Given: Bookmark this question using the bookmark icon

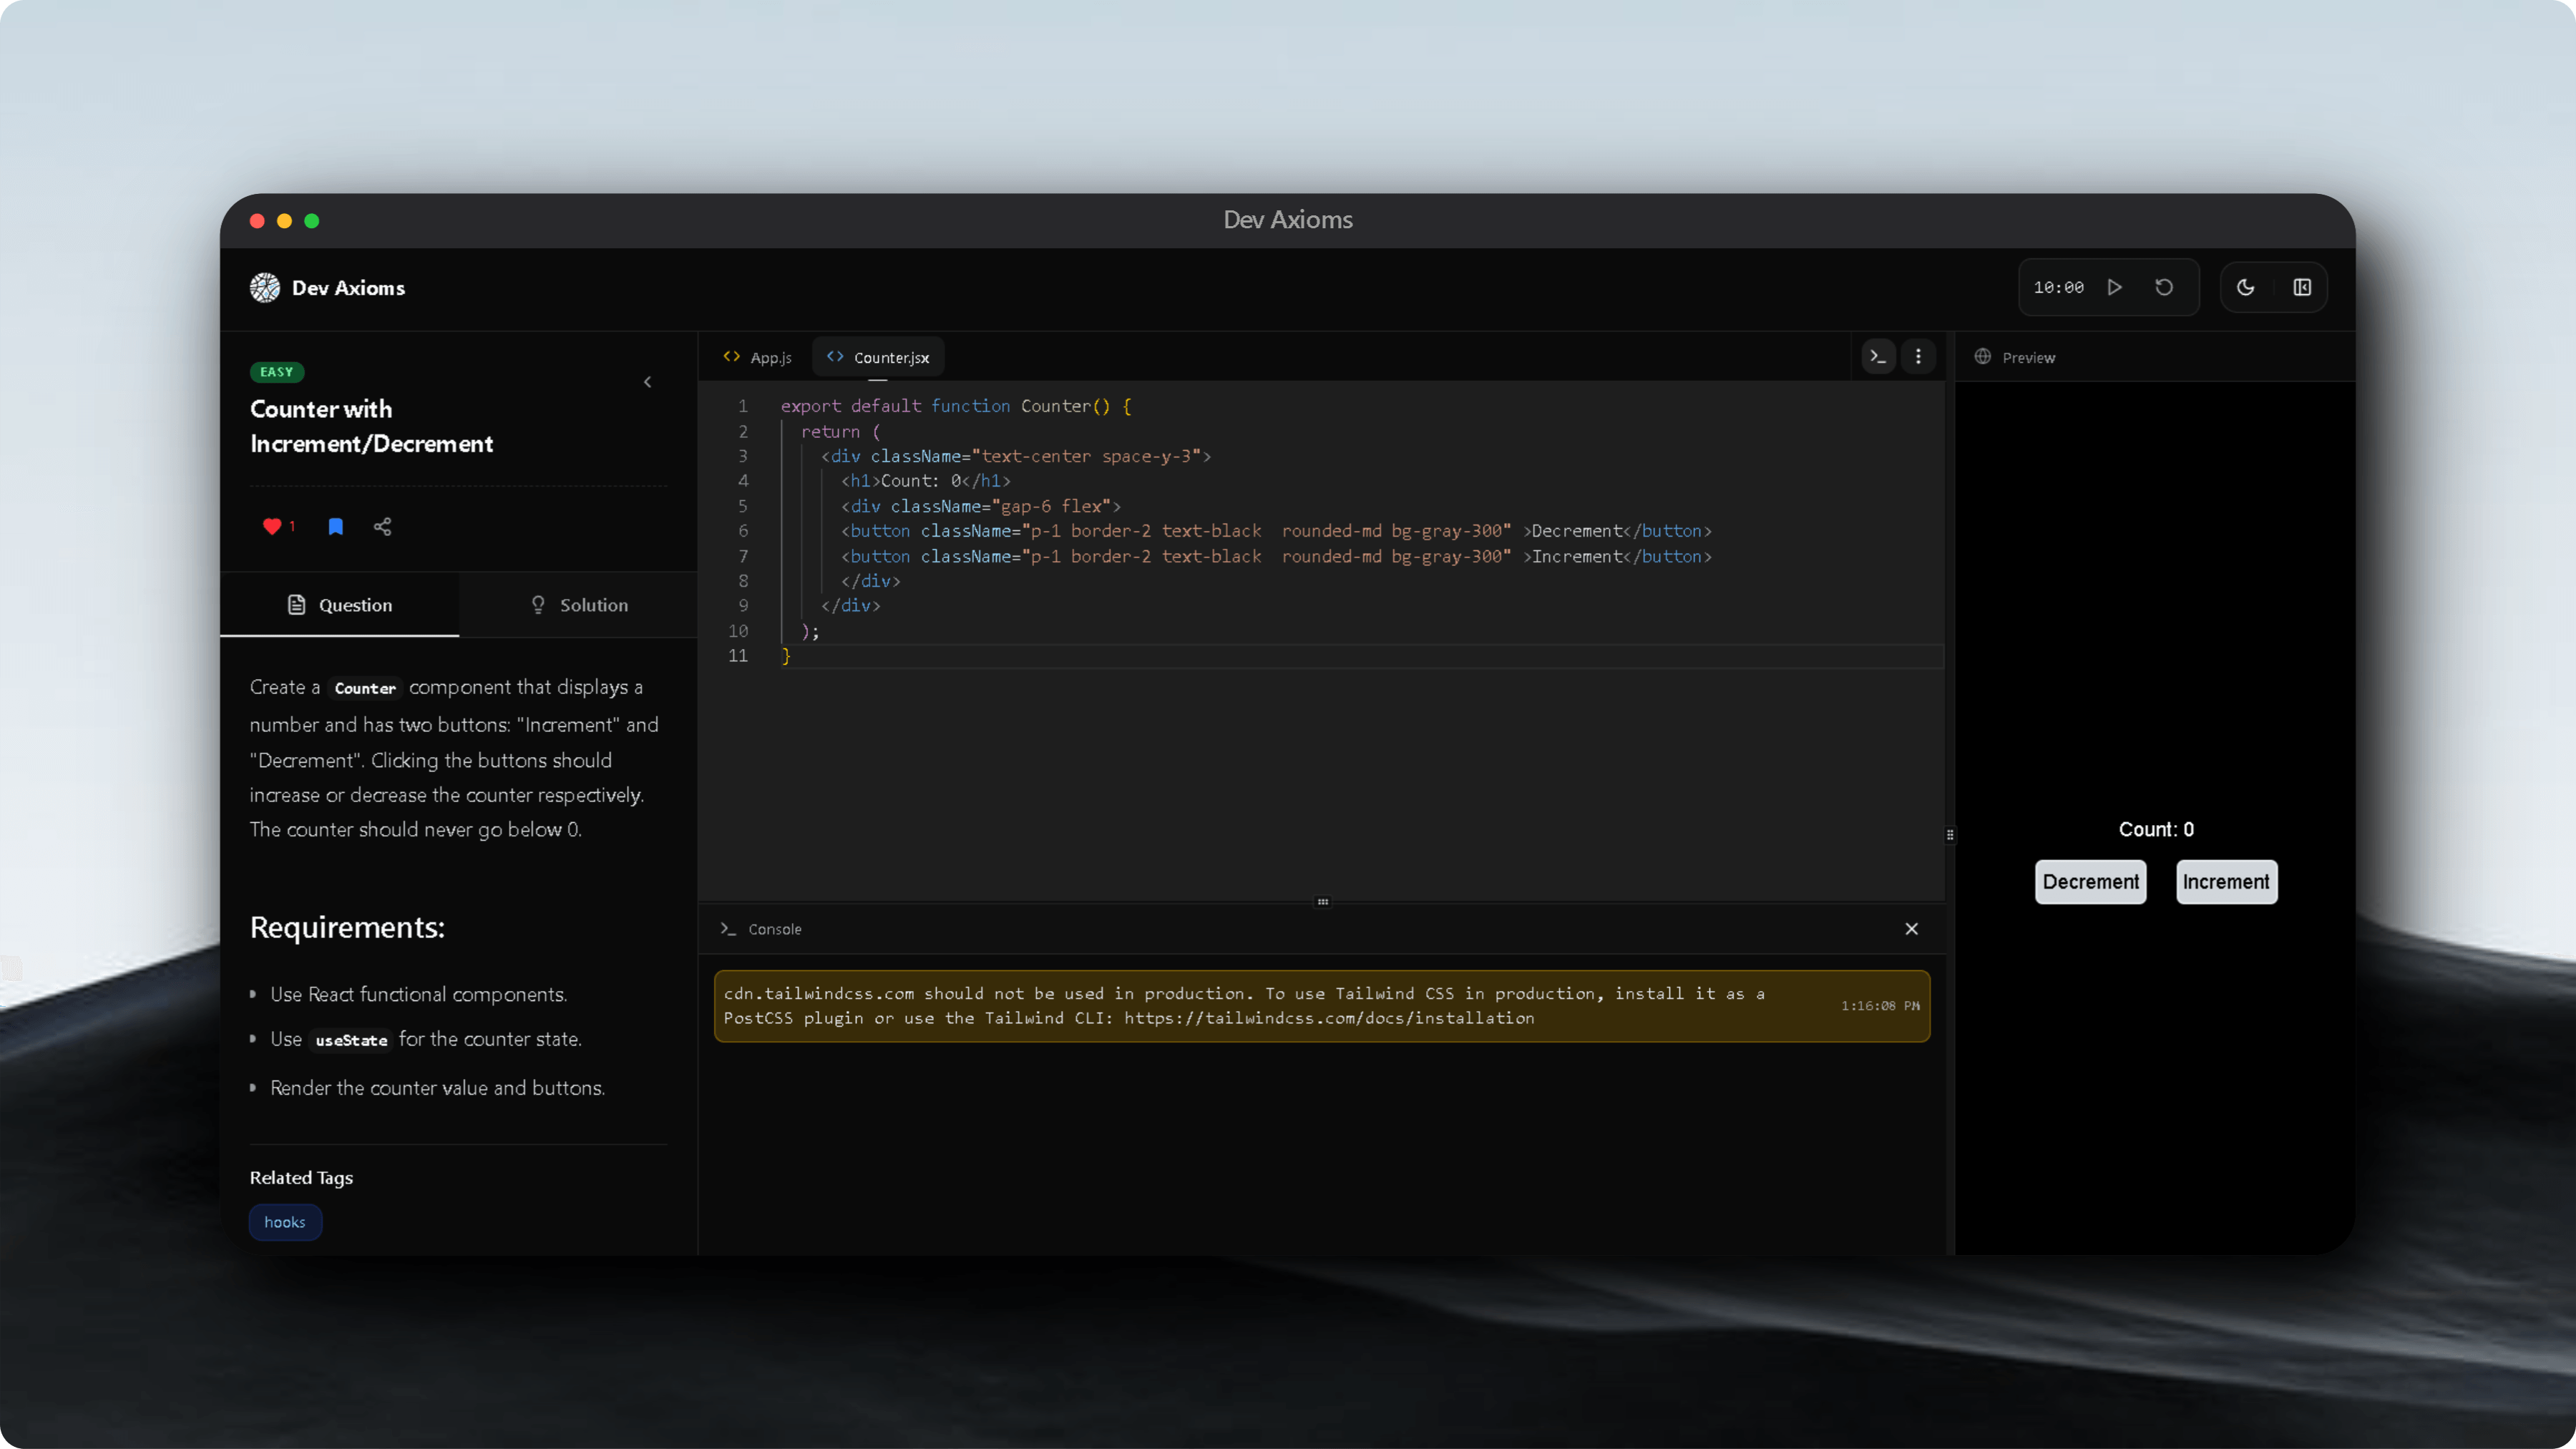Looking at the screenshot, I should pyautogui.click(x=335, y=527).
